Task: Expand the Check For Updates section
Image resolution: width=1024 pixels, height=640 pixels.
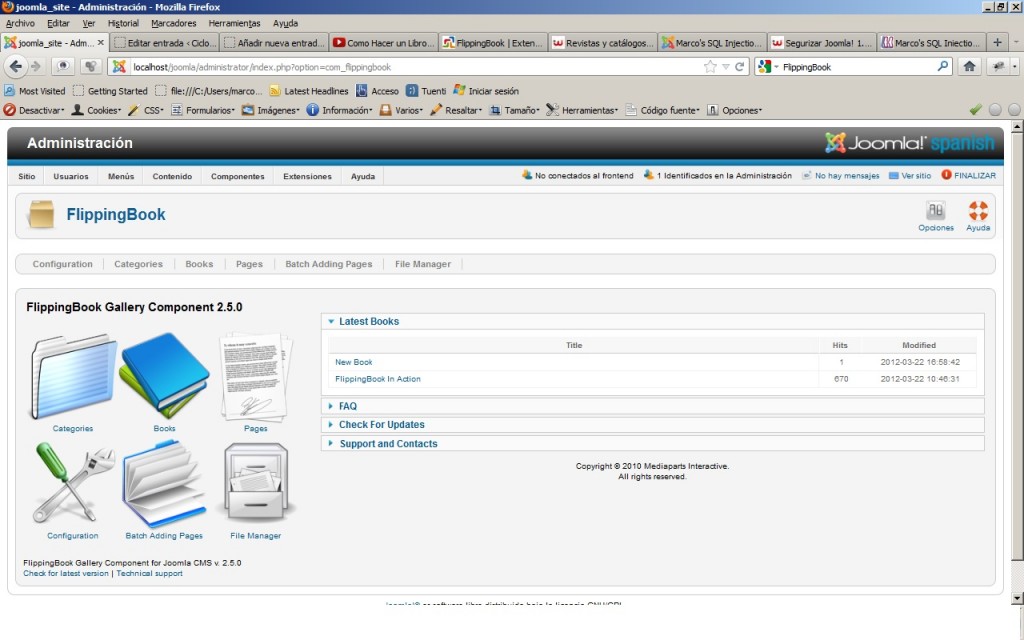Action: (381, 425)
